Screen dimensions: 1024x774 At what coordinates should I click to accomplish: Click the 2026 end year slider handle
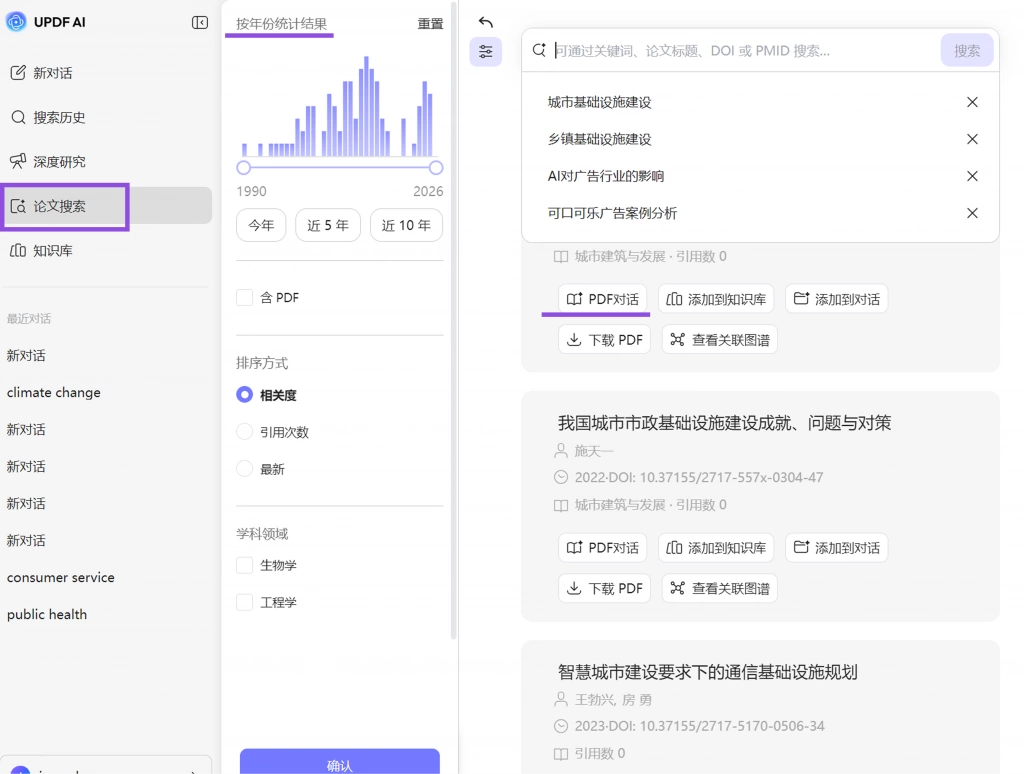pyautogui.click(x=436, y=168)
